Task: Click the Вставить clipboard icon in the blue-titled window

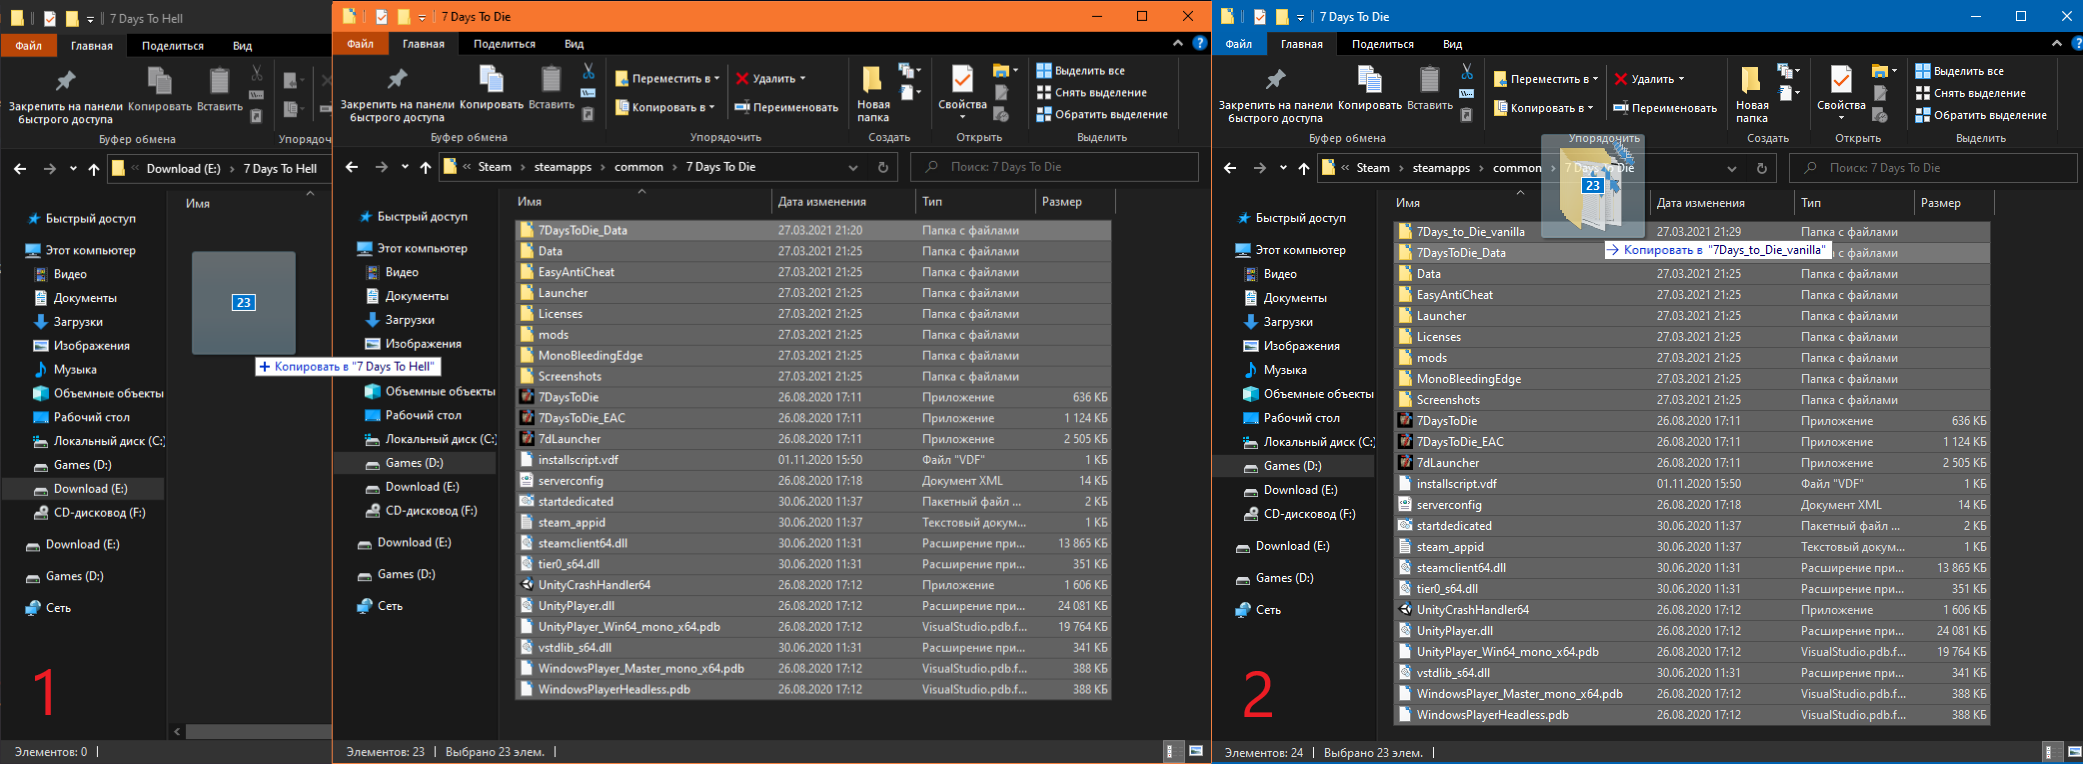Action: tap(1430, 80)
